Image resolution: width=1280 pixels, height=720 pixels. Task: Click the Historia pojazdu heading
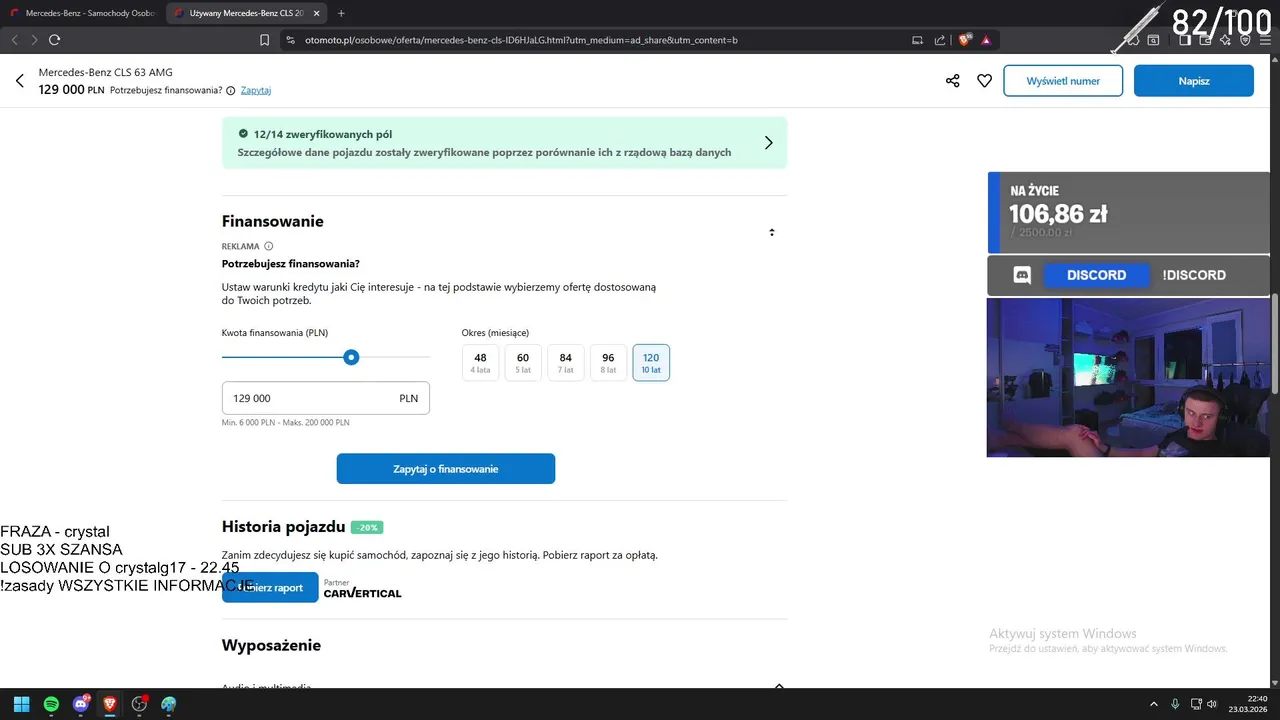(x=284, y=527)
